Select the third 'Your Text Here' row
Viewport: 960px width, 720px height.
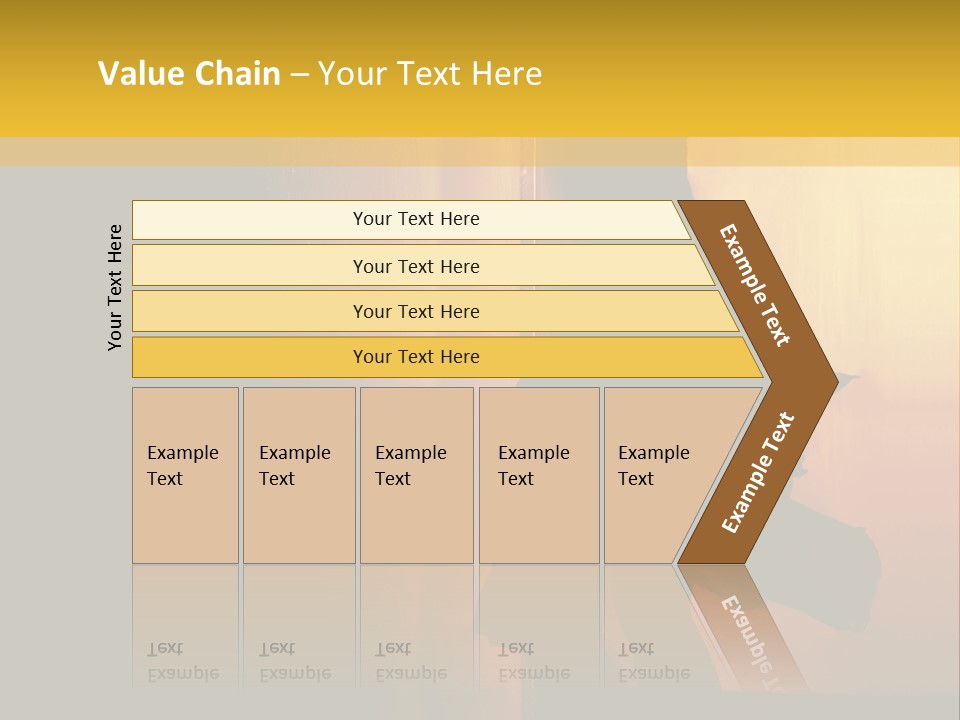pos(415,311)
